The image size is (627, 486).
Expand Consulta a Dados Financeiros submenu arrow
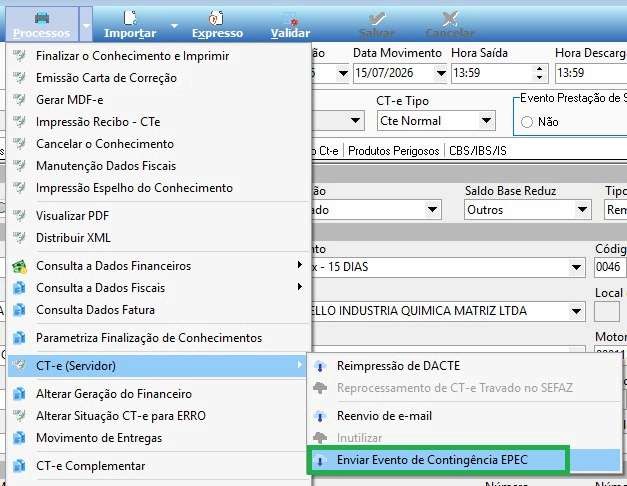[x=300, y=265]
